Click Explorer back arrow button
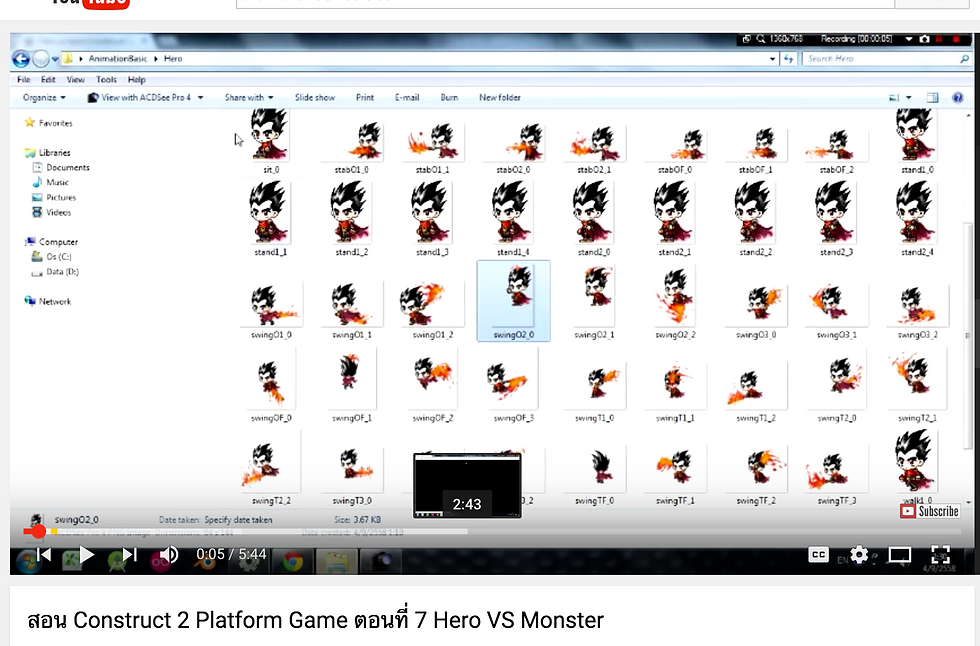Viewport: 980px width, 646px height. tap(21, 59)
